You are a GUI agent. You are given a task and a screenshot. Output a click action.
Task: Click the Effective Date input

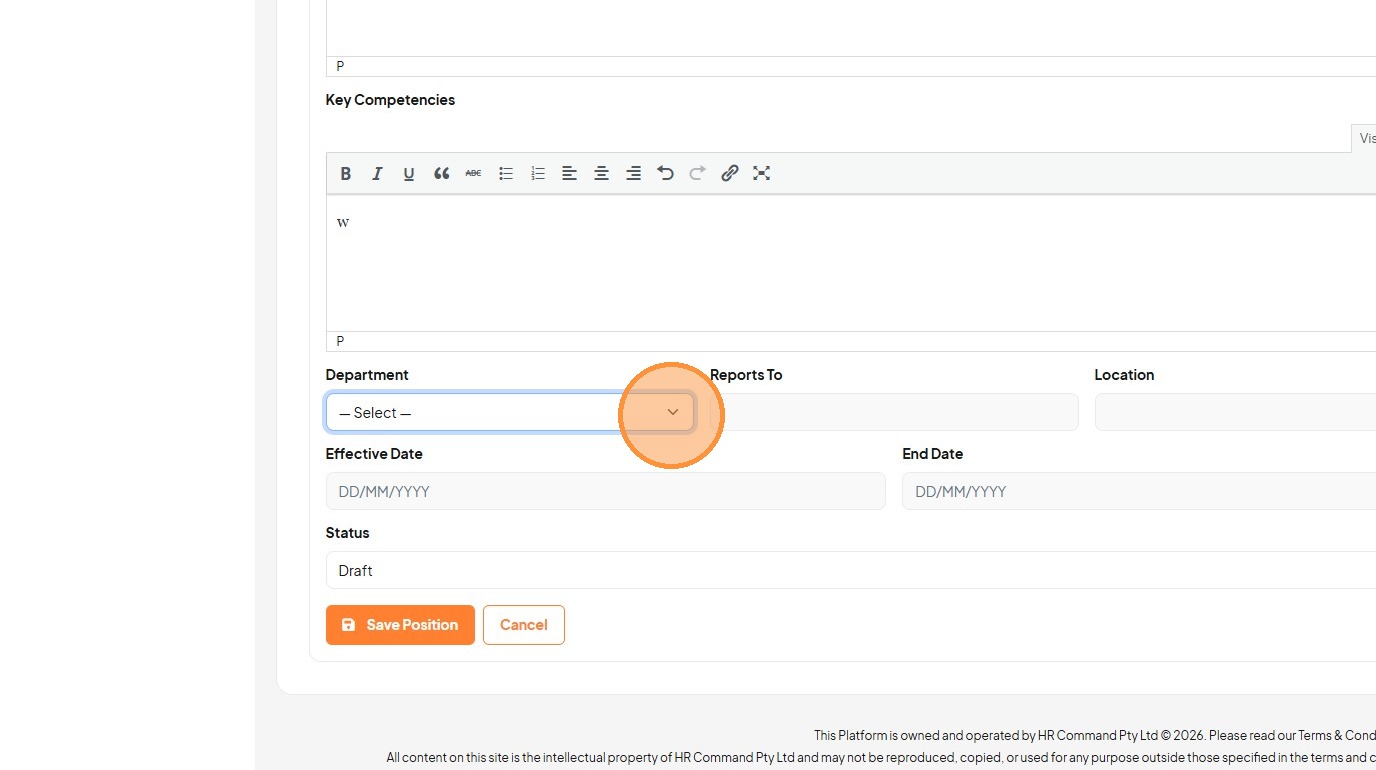pos(606,491)
